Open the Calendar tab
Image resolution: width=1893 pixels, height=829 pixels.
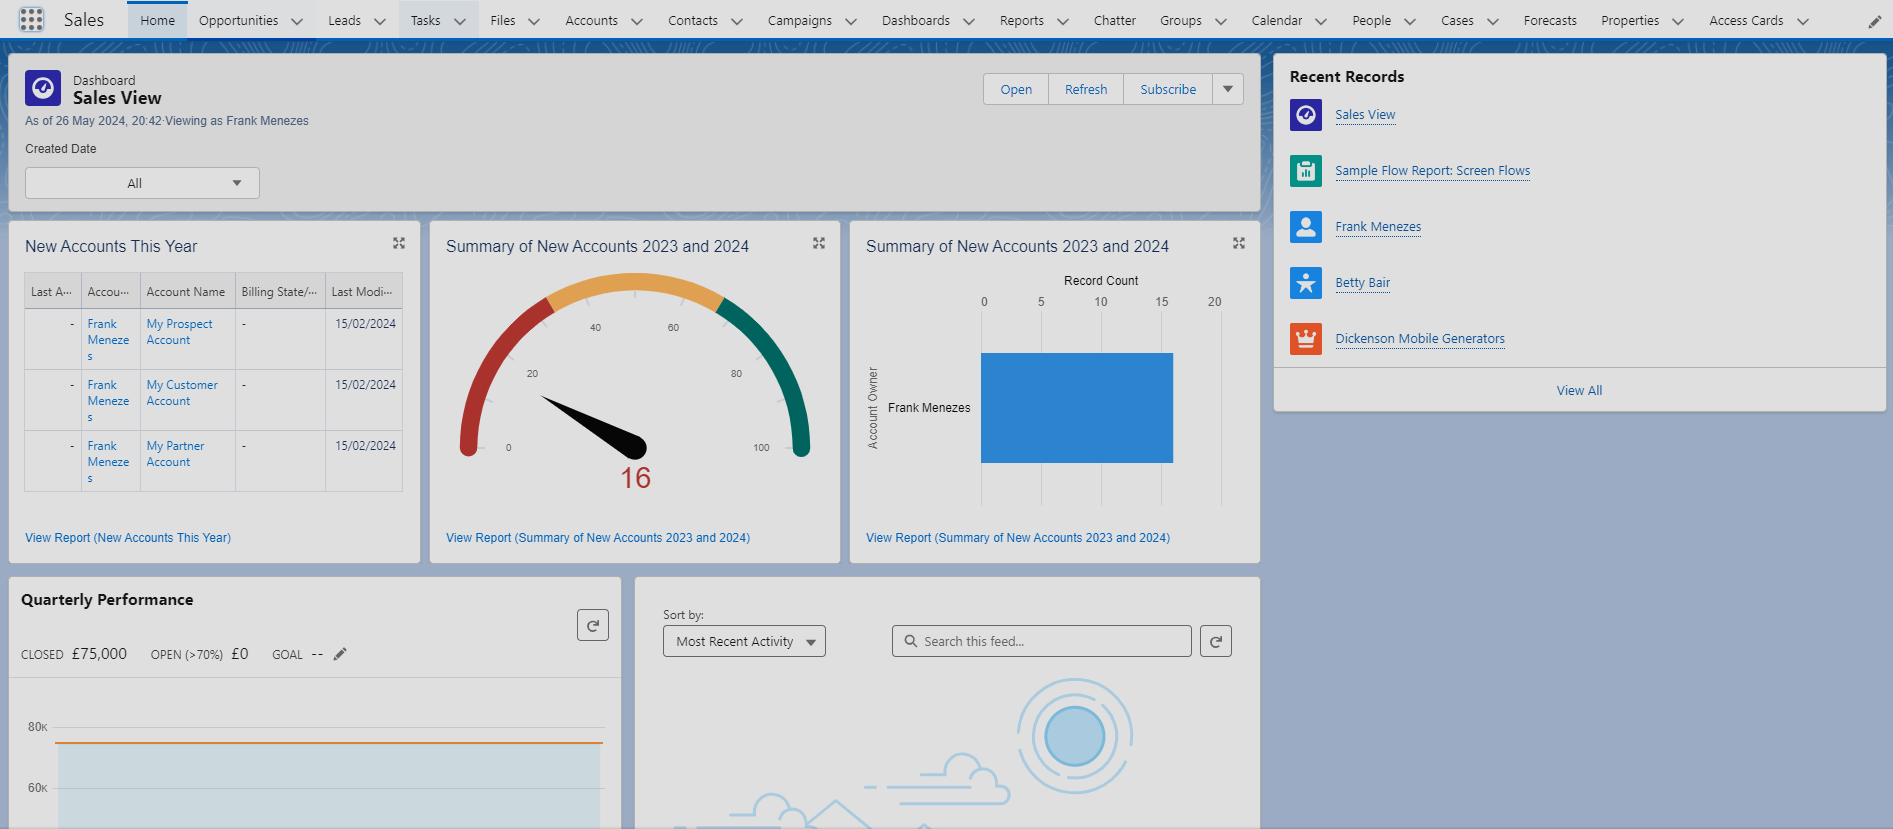pyautogui.click(x=1277, y=20)
